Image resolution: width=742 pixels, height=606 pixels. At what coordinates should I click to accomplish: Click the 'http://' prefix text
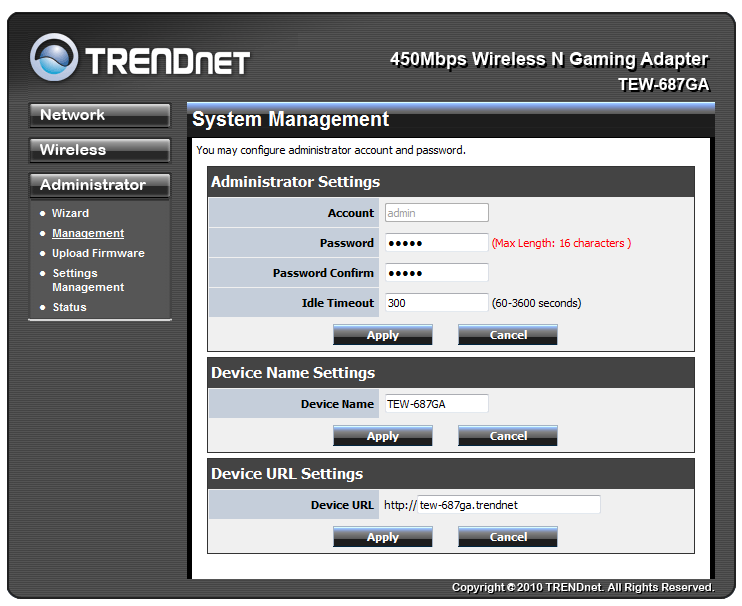(399, 505)
